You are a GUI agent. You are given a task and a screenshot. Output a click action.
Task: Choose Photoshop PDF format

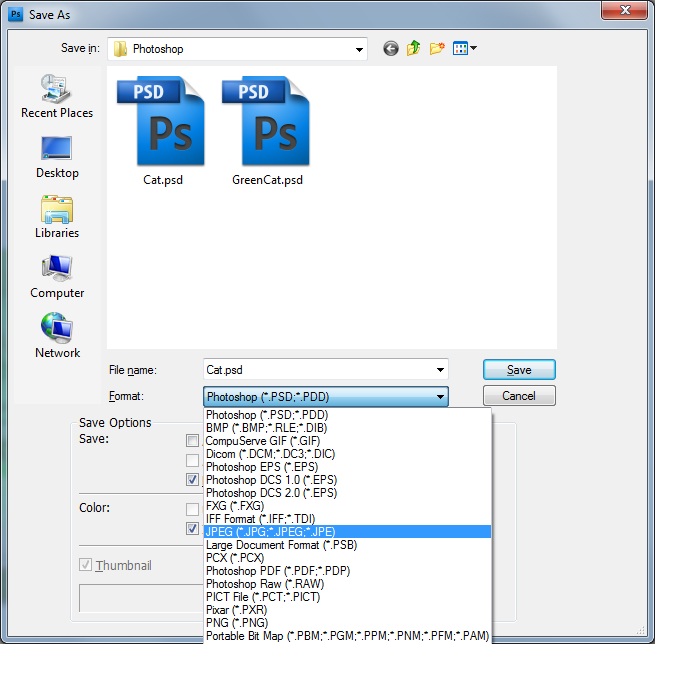point(347,571)
